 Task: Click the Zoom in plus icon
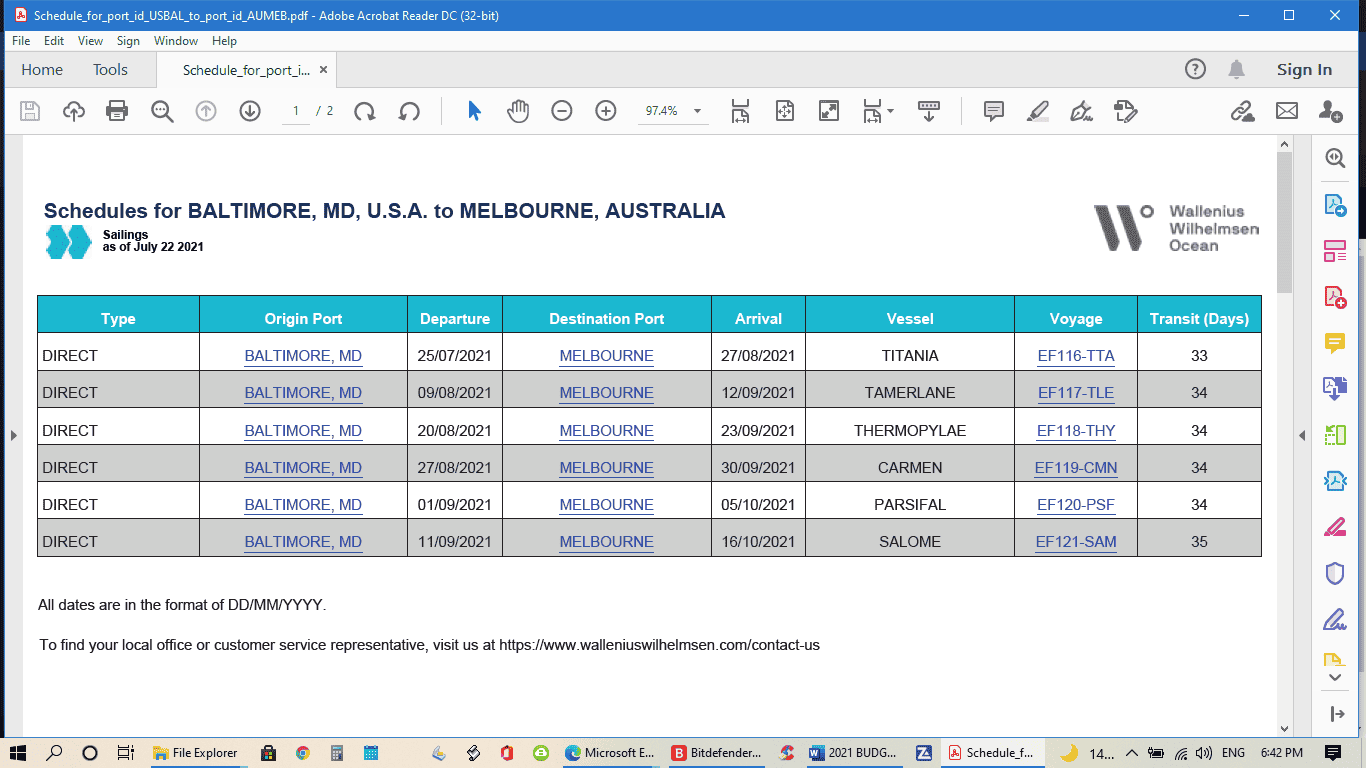pyautogui.click(x=606, y=111)
